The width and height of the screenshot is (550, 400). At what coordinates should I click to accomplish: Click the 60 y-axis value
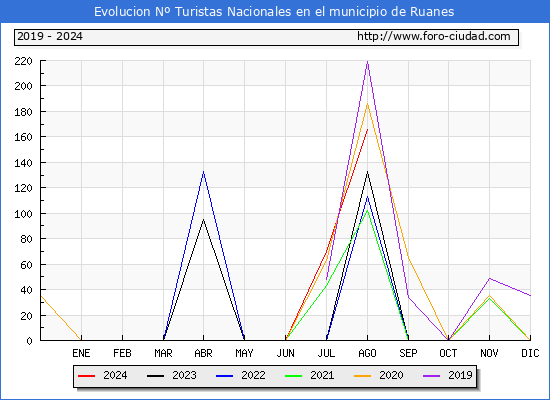(x=27, y=265)
